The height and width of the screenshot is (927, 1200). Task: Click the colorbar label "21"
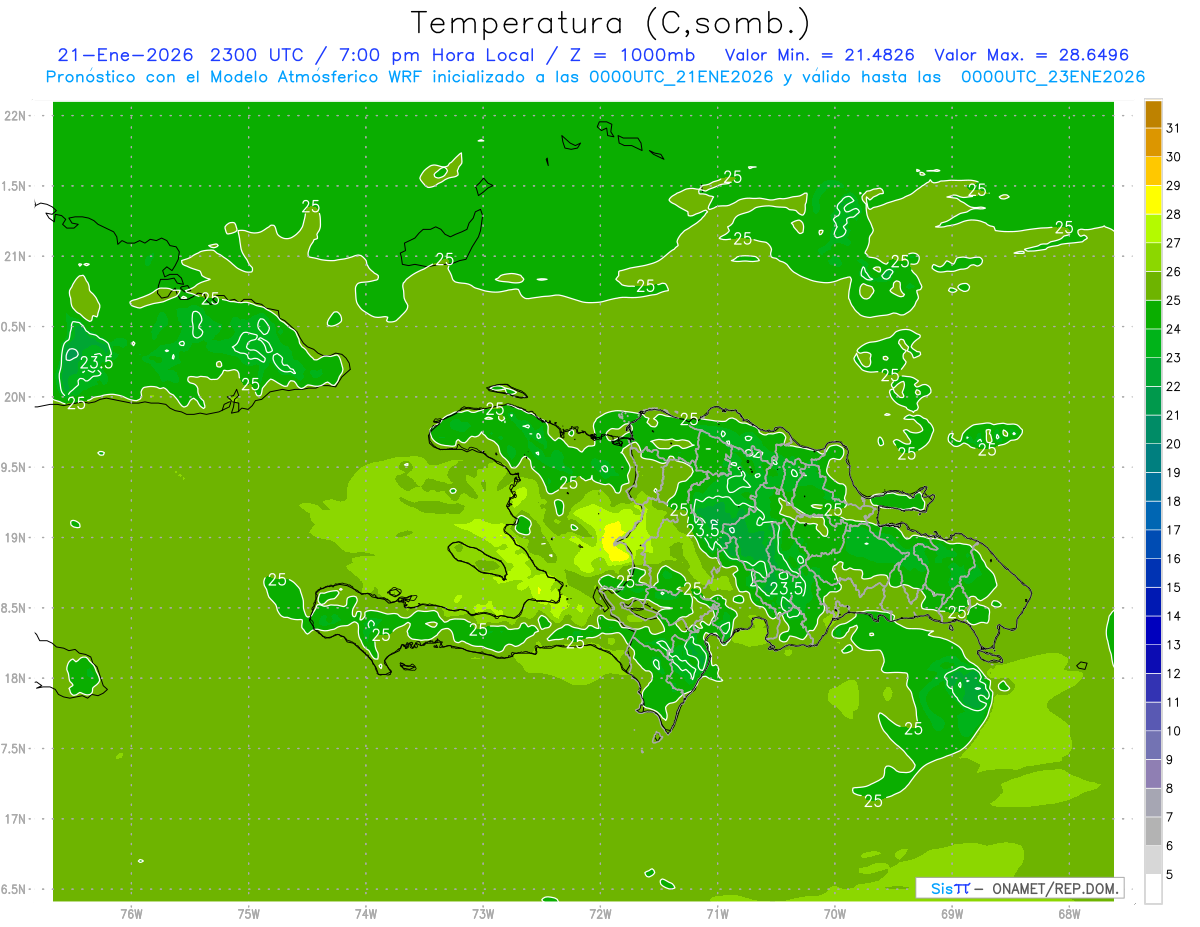tap(1173, 415)
